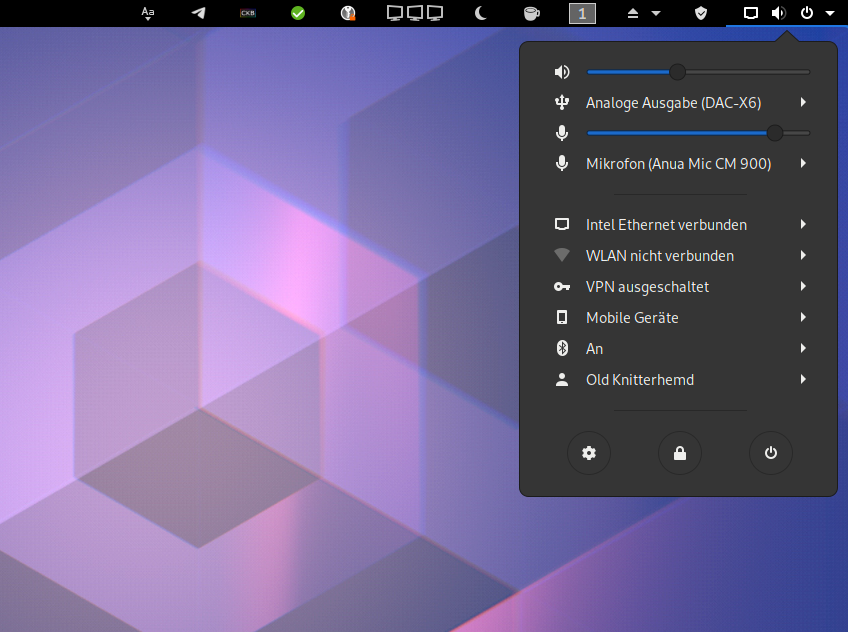Click the power icon in top bar

coord(806,13)
